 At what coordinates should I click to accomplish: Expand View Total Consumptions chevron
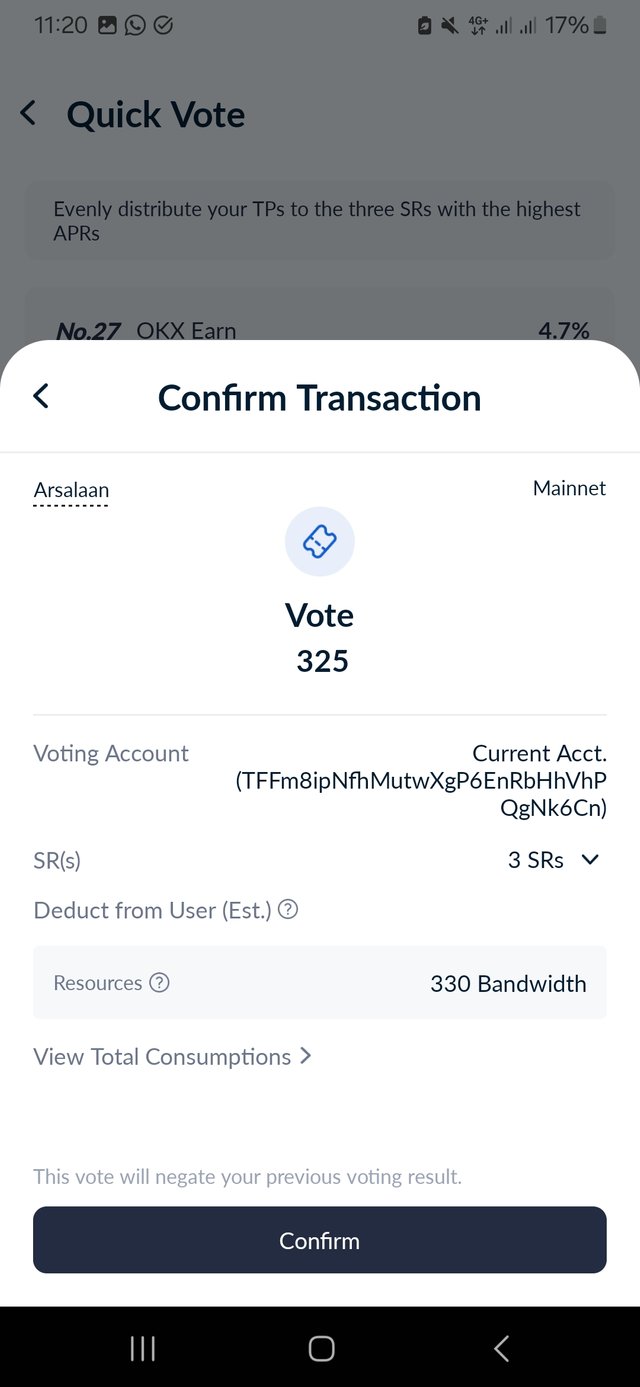(x=305, y=1056)
